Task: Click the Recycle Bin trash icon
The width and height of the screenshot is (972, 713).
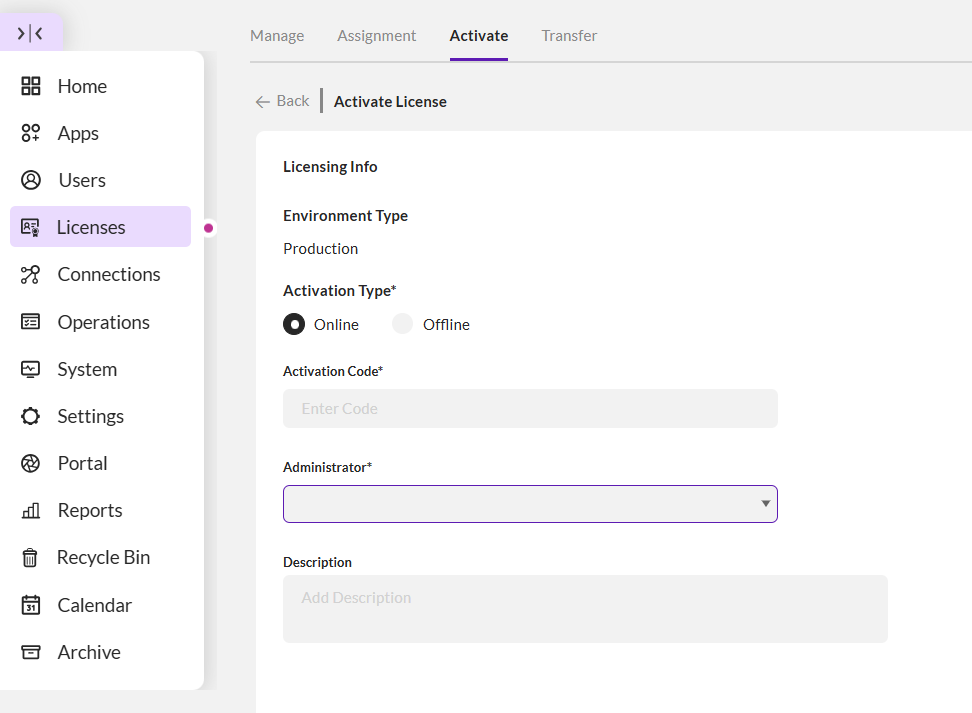Action: tap(30, 557)
